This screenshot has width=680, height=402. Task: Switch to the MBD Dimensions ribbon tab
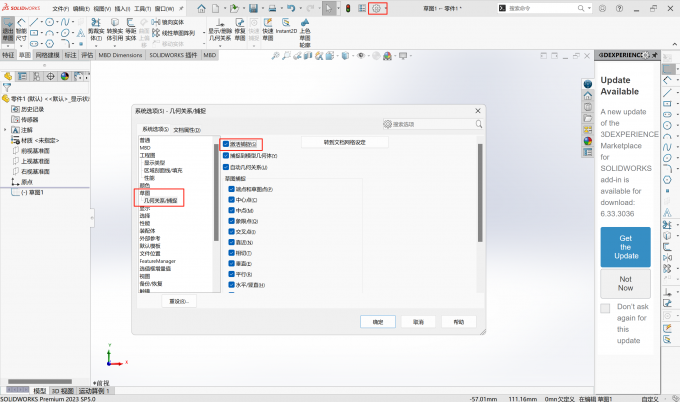point(120,55)
